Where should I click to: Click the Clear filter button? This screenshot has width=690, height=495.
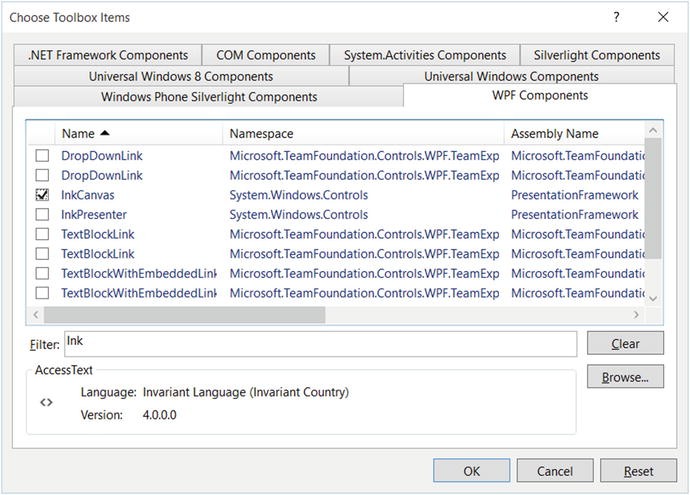[625, 343]
